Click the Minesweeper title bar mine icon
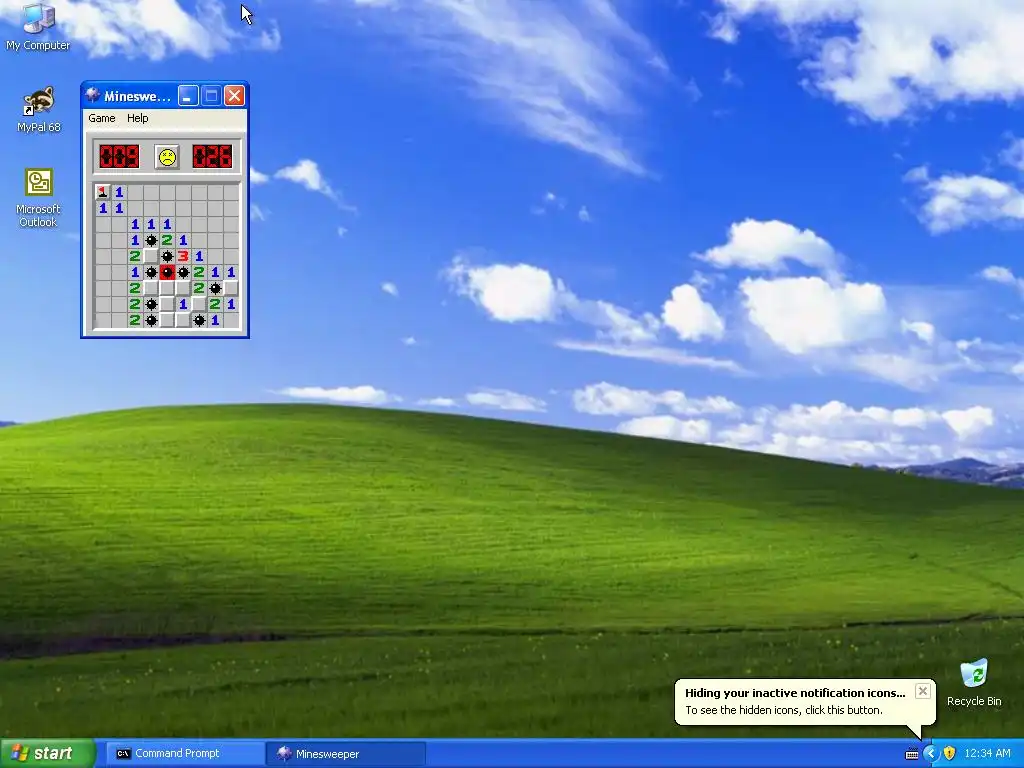This screenshot has height=768, width=1024. [x=93, y=96]
